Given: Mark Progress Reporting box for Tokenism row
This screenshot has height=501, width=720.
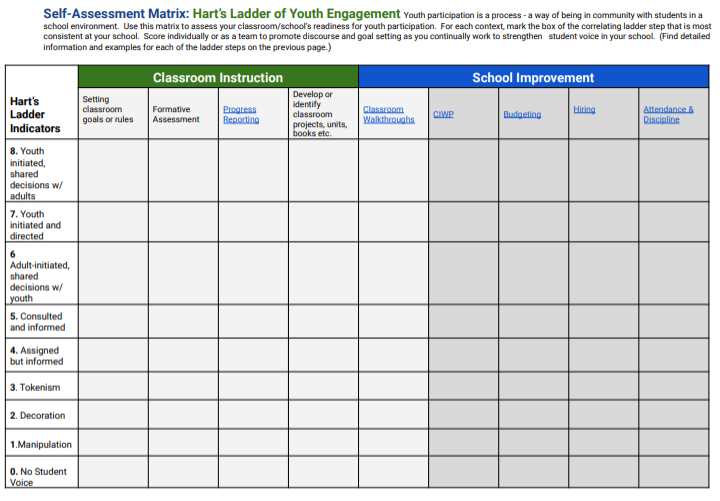Looking at the screenshot, I should [253, 386].
